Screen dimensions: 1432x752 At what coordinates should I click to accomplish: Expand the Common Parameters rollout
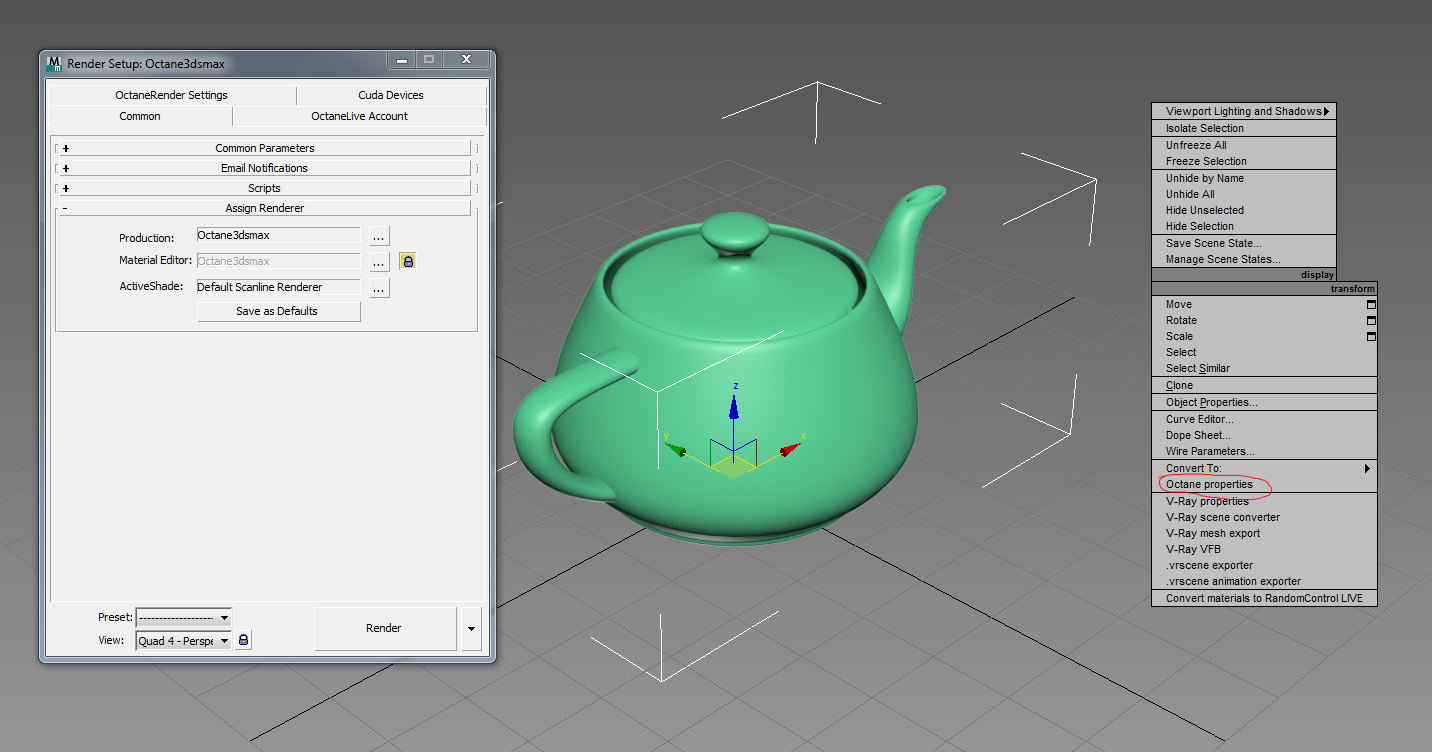pos(264,148)
